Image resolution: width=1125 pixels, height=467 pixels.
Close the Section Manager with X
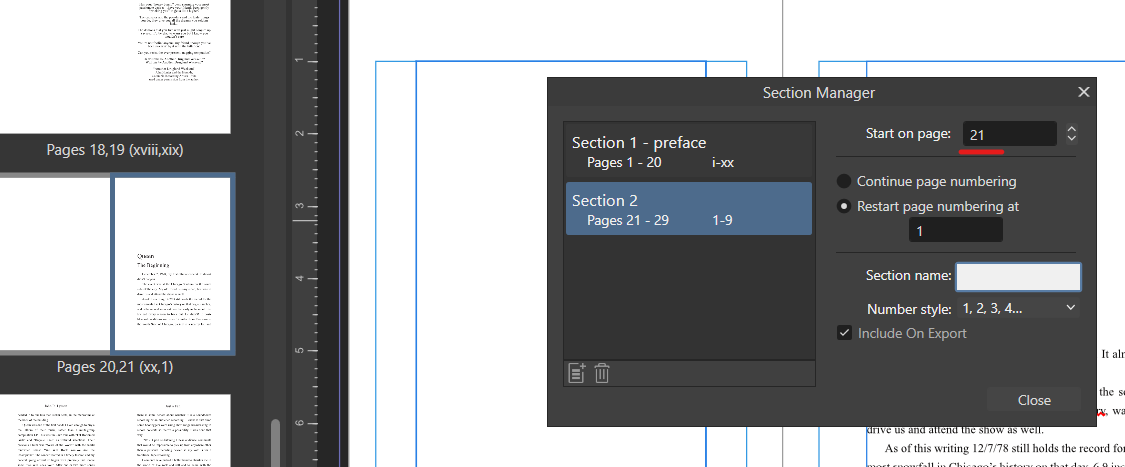pos(1083,92)
